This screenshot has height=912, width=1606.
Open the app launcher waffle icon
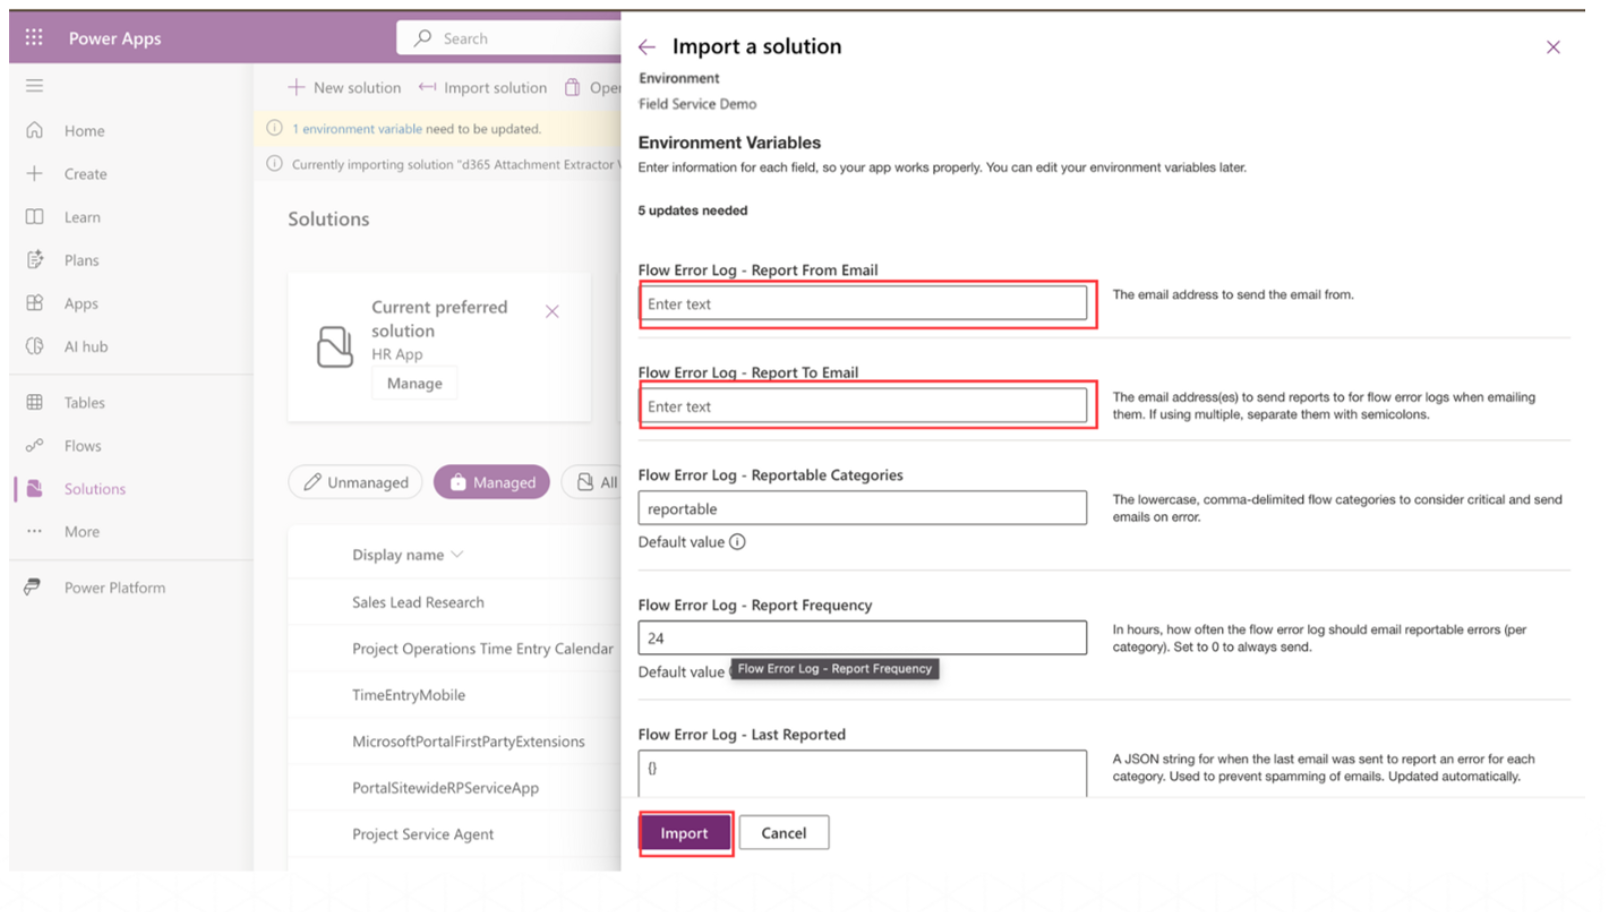click(34, 38)
